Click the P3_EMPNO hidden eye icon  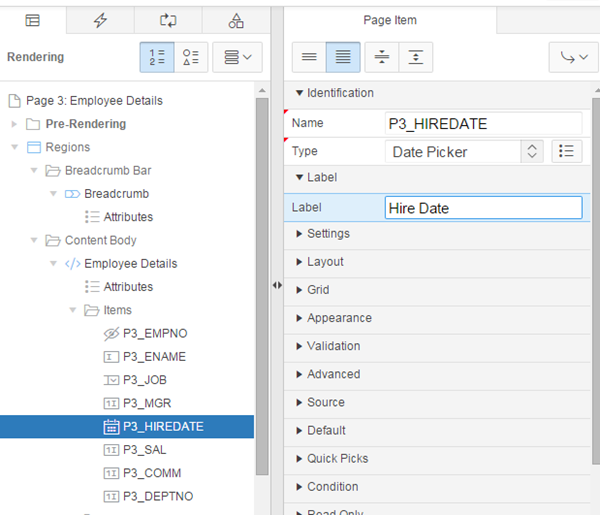tap(111, 334)
